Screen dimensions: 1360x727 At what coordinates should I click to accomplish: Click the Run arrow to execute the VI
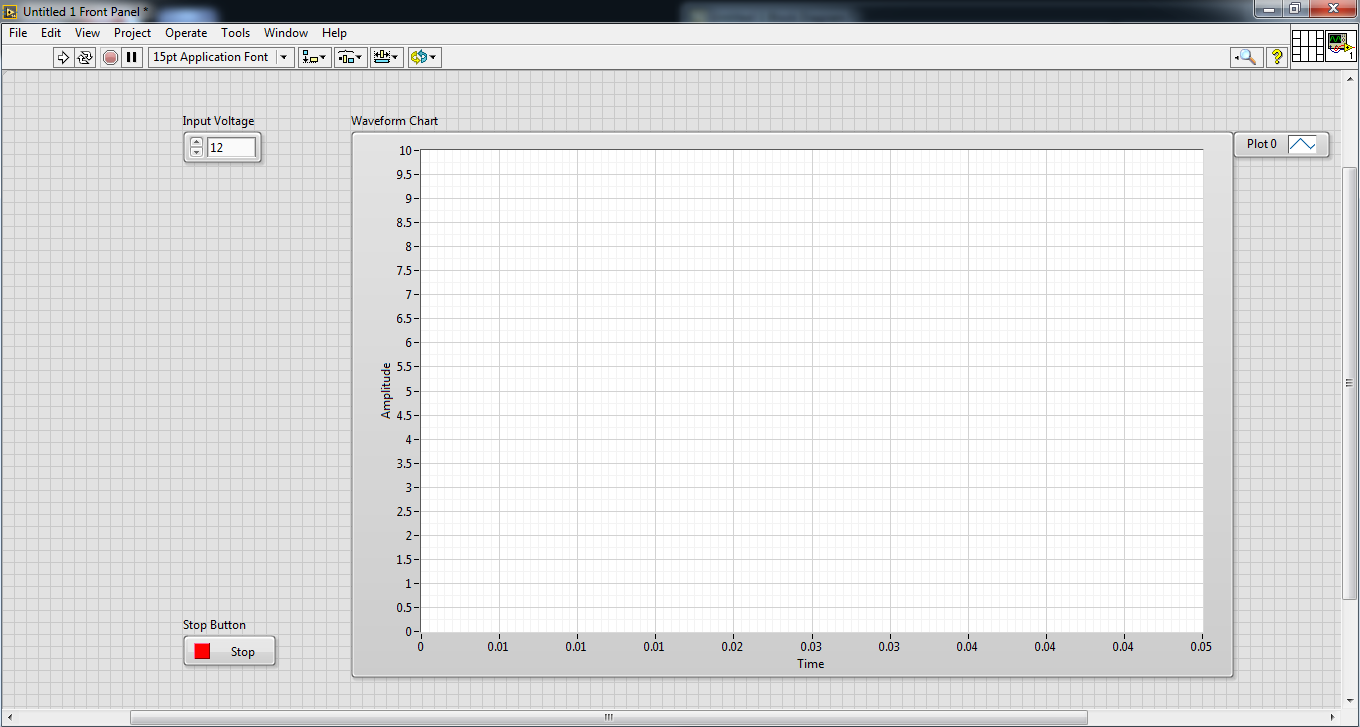click(63, 57)
